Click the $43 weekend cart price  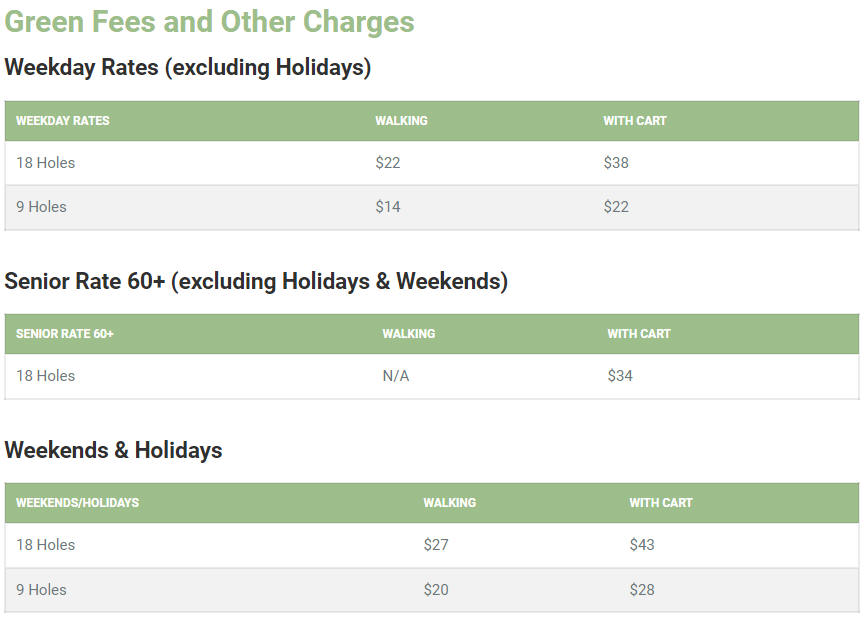(642, 545)
